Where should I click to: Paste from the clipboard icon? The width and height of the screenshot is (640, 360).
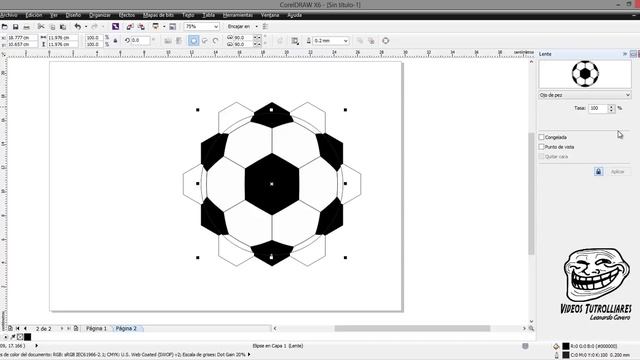click(x=63, y=27)
